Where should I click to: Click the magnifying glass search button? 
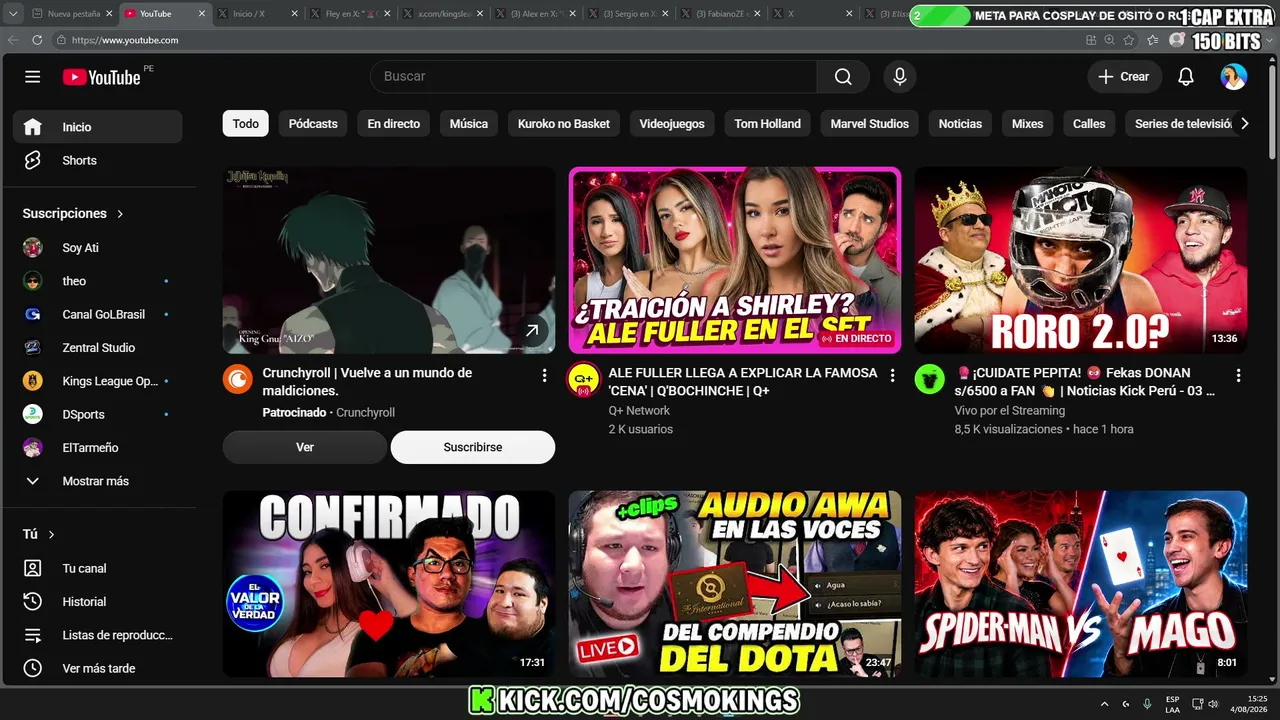pyautogui.click(x=843, y=77)
